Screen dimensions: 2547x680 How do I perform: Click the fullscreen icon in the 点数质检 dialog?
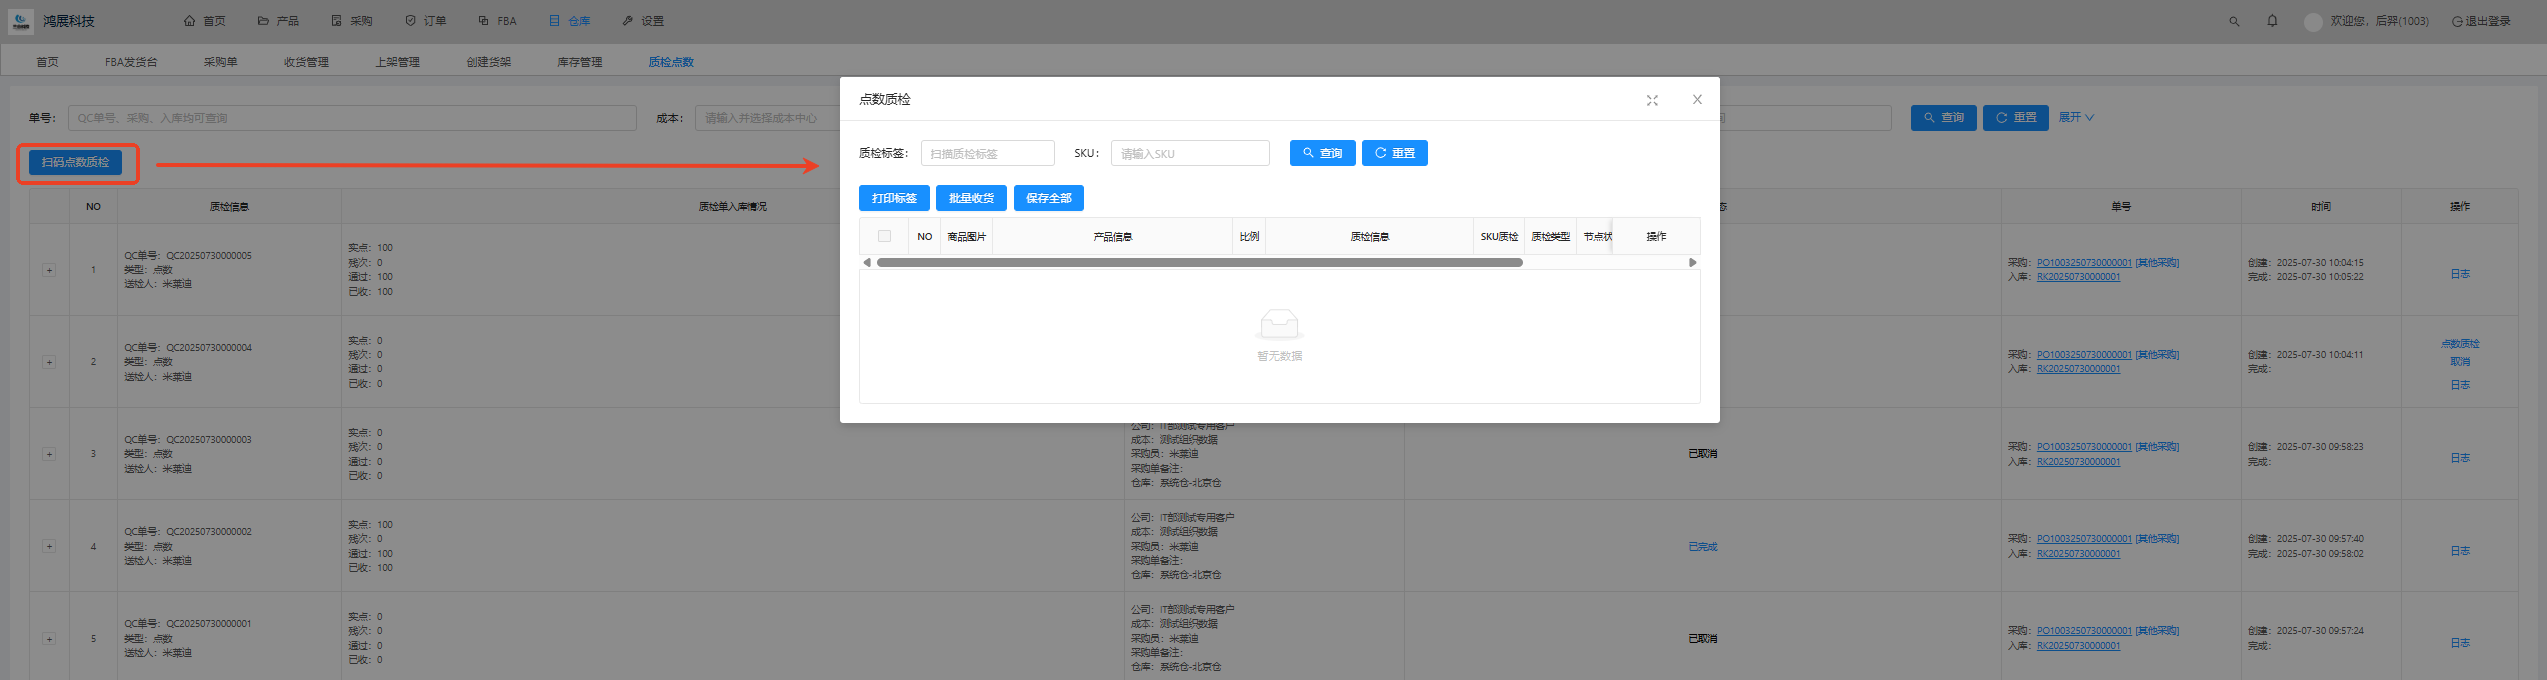pos(1652,100)
